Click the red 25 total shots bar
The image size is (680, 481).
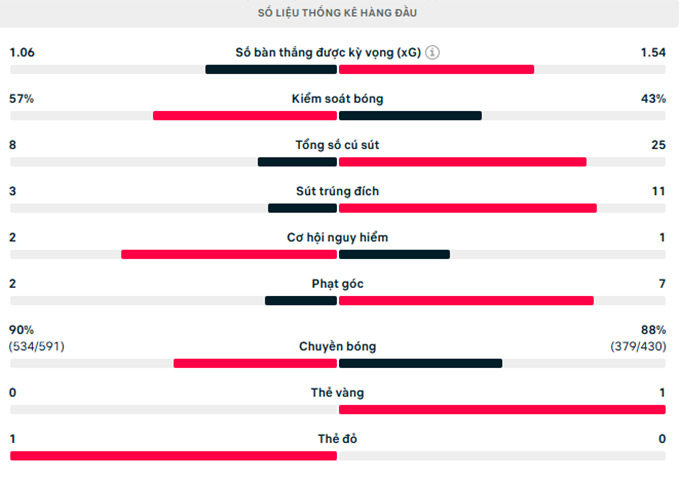coord(463,162)
